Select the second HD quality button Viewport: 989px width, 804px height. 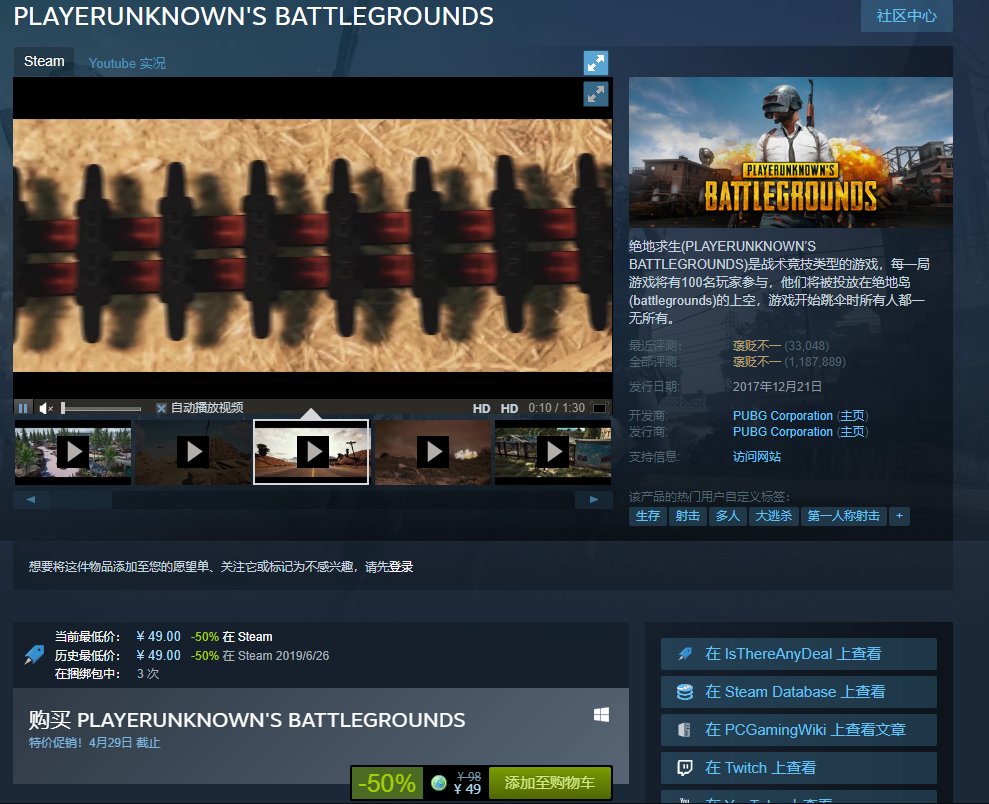click(x=509, y=408)
